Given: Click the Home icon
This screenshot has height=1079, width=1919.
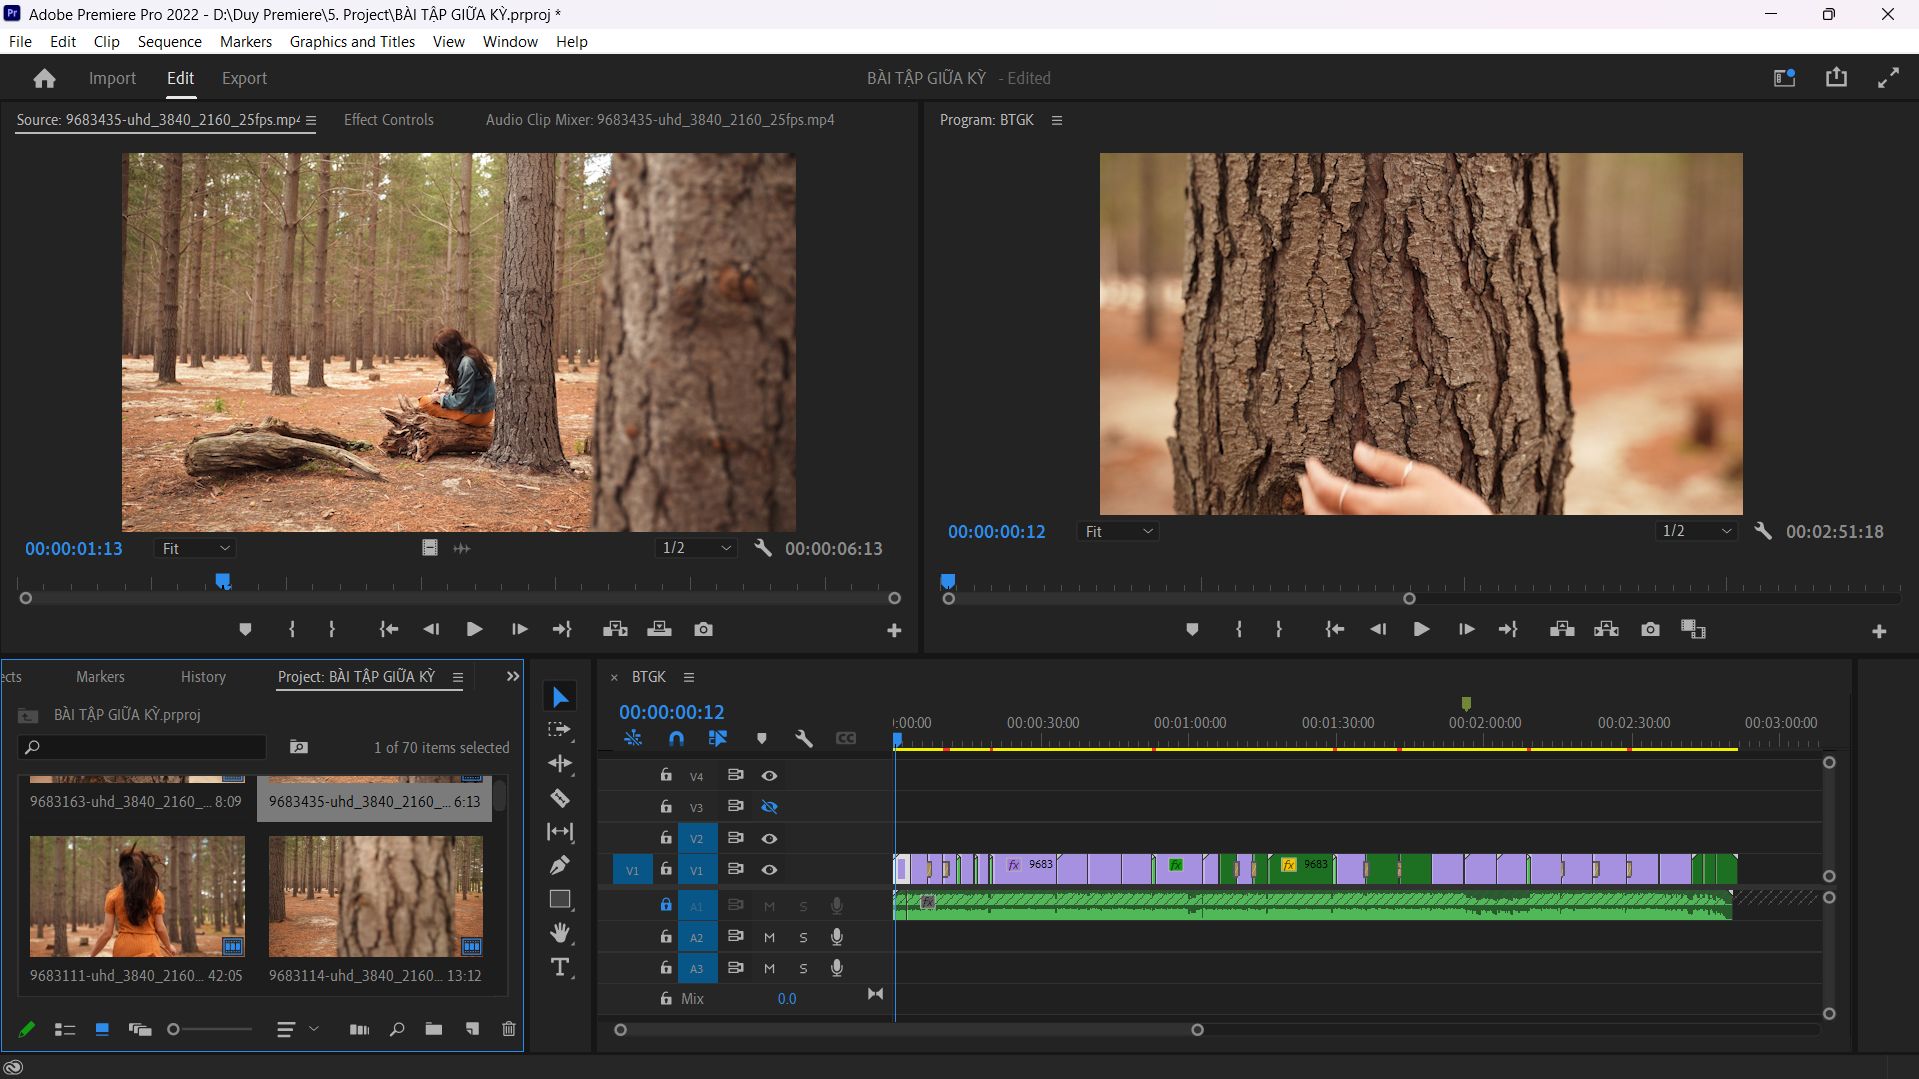Looking at the screenshot, I should pos(44,78).
